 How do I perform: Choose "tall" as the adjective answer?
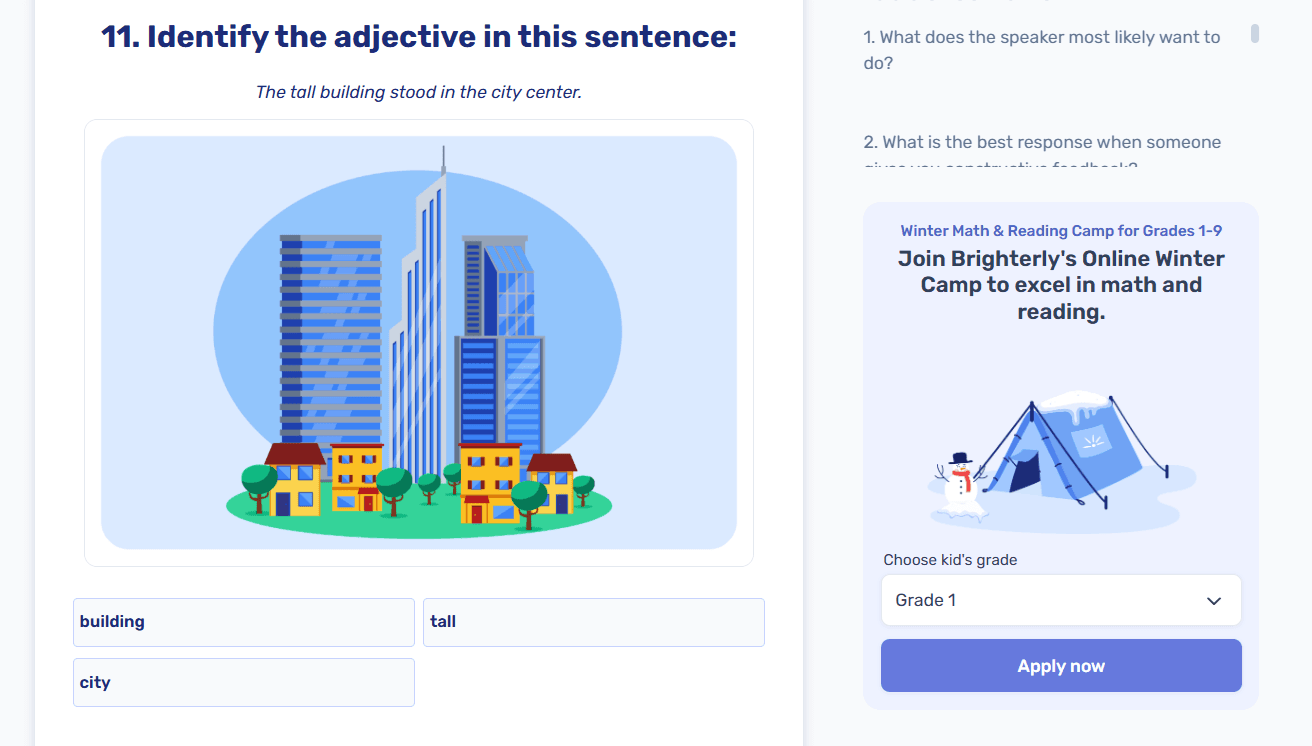click(x=593, y=622)
